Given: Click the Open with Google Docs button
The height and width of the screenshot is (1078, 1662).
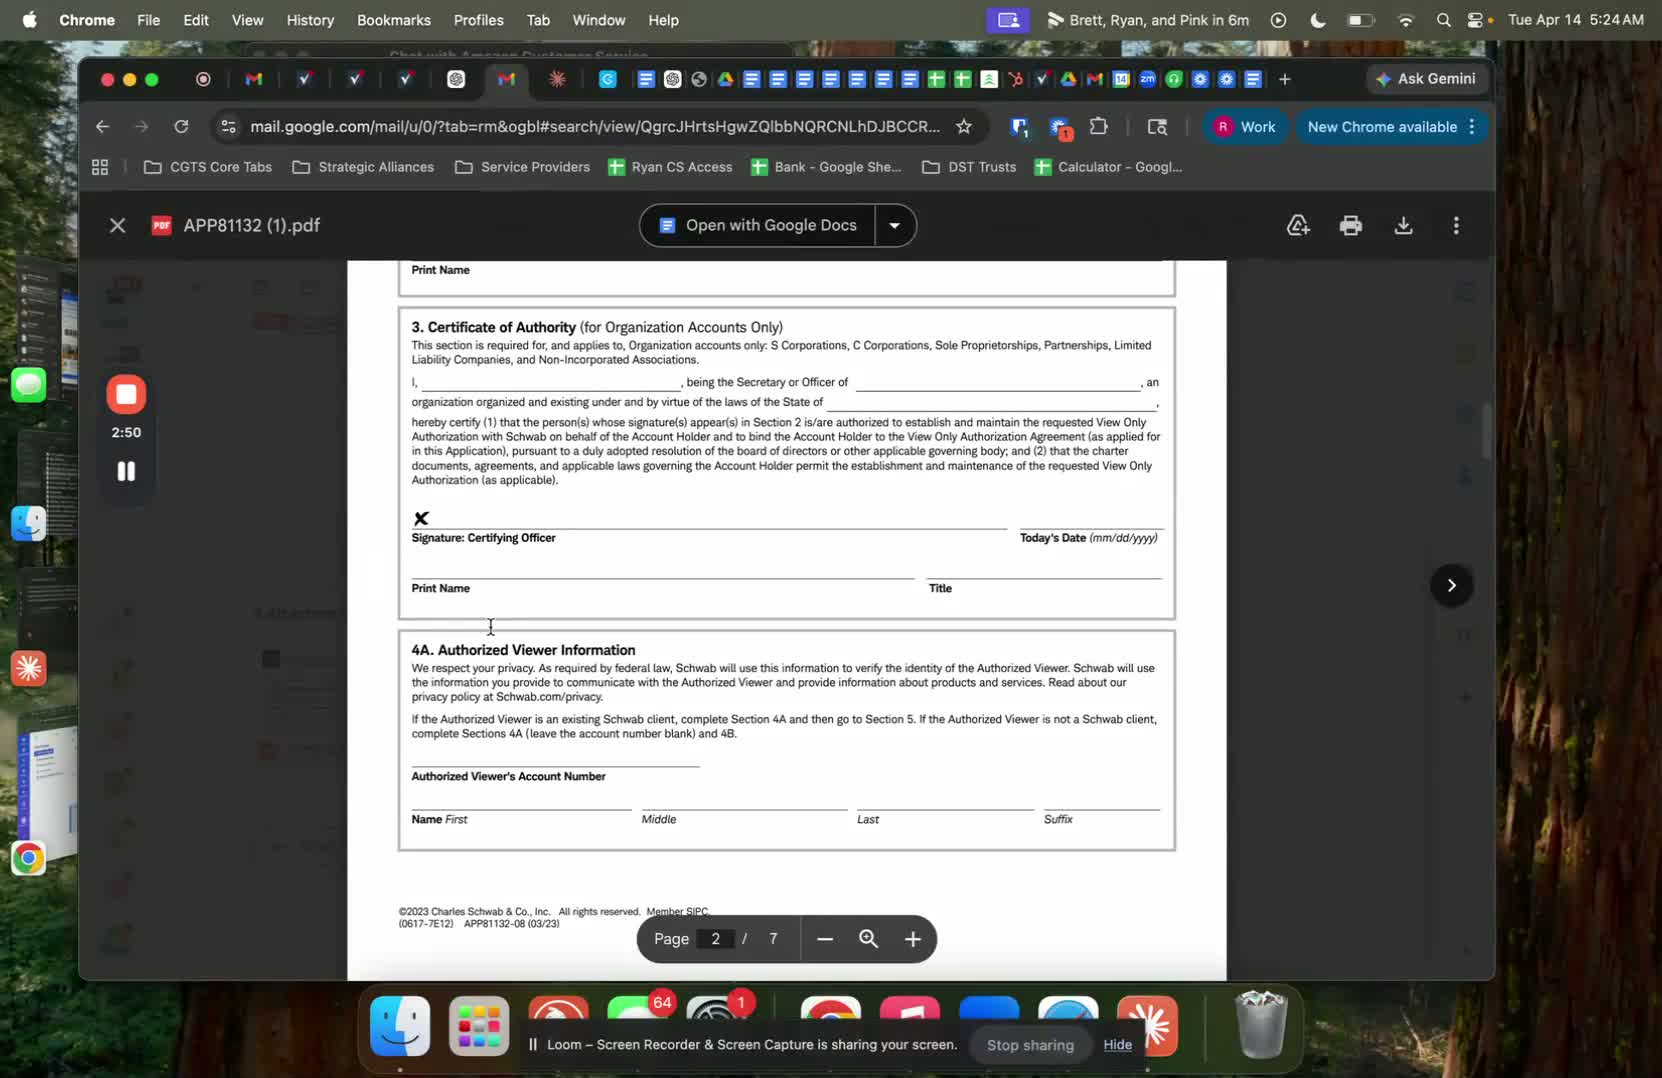Looking at the screenshot, I should (x=758, y=226).
